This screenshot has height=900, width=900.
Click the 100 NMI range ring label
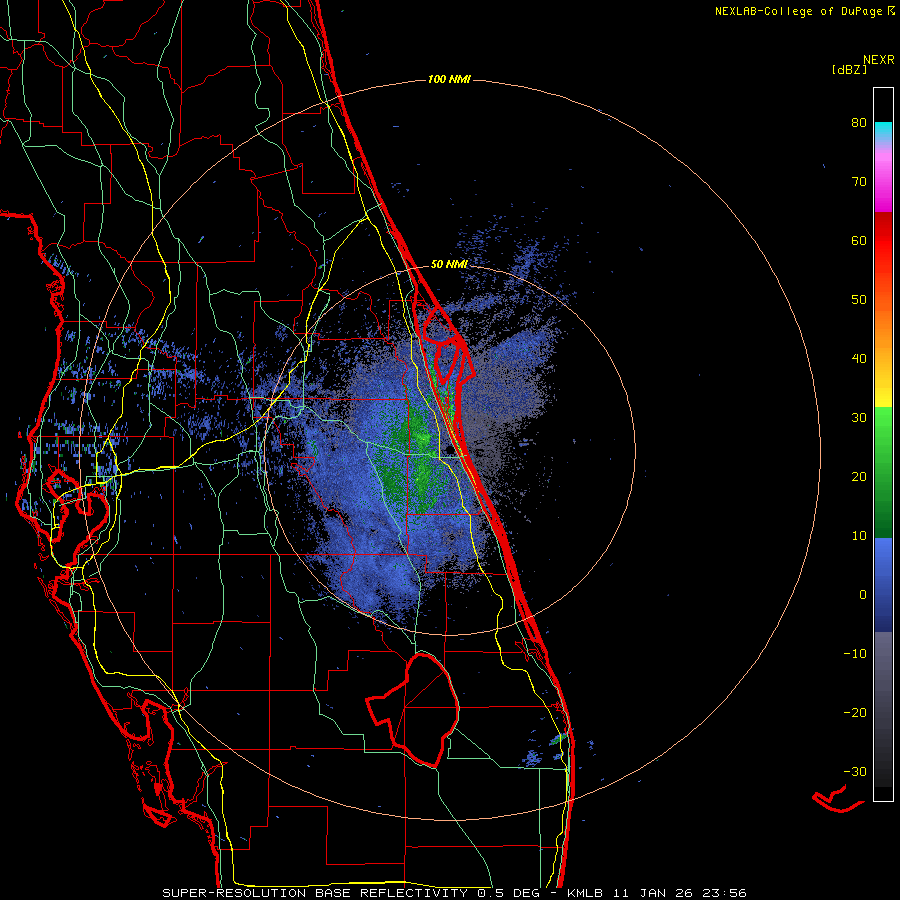(x=449, y=79)
